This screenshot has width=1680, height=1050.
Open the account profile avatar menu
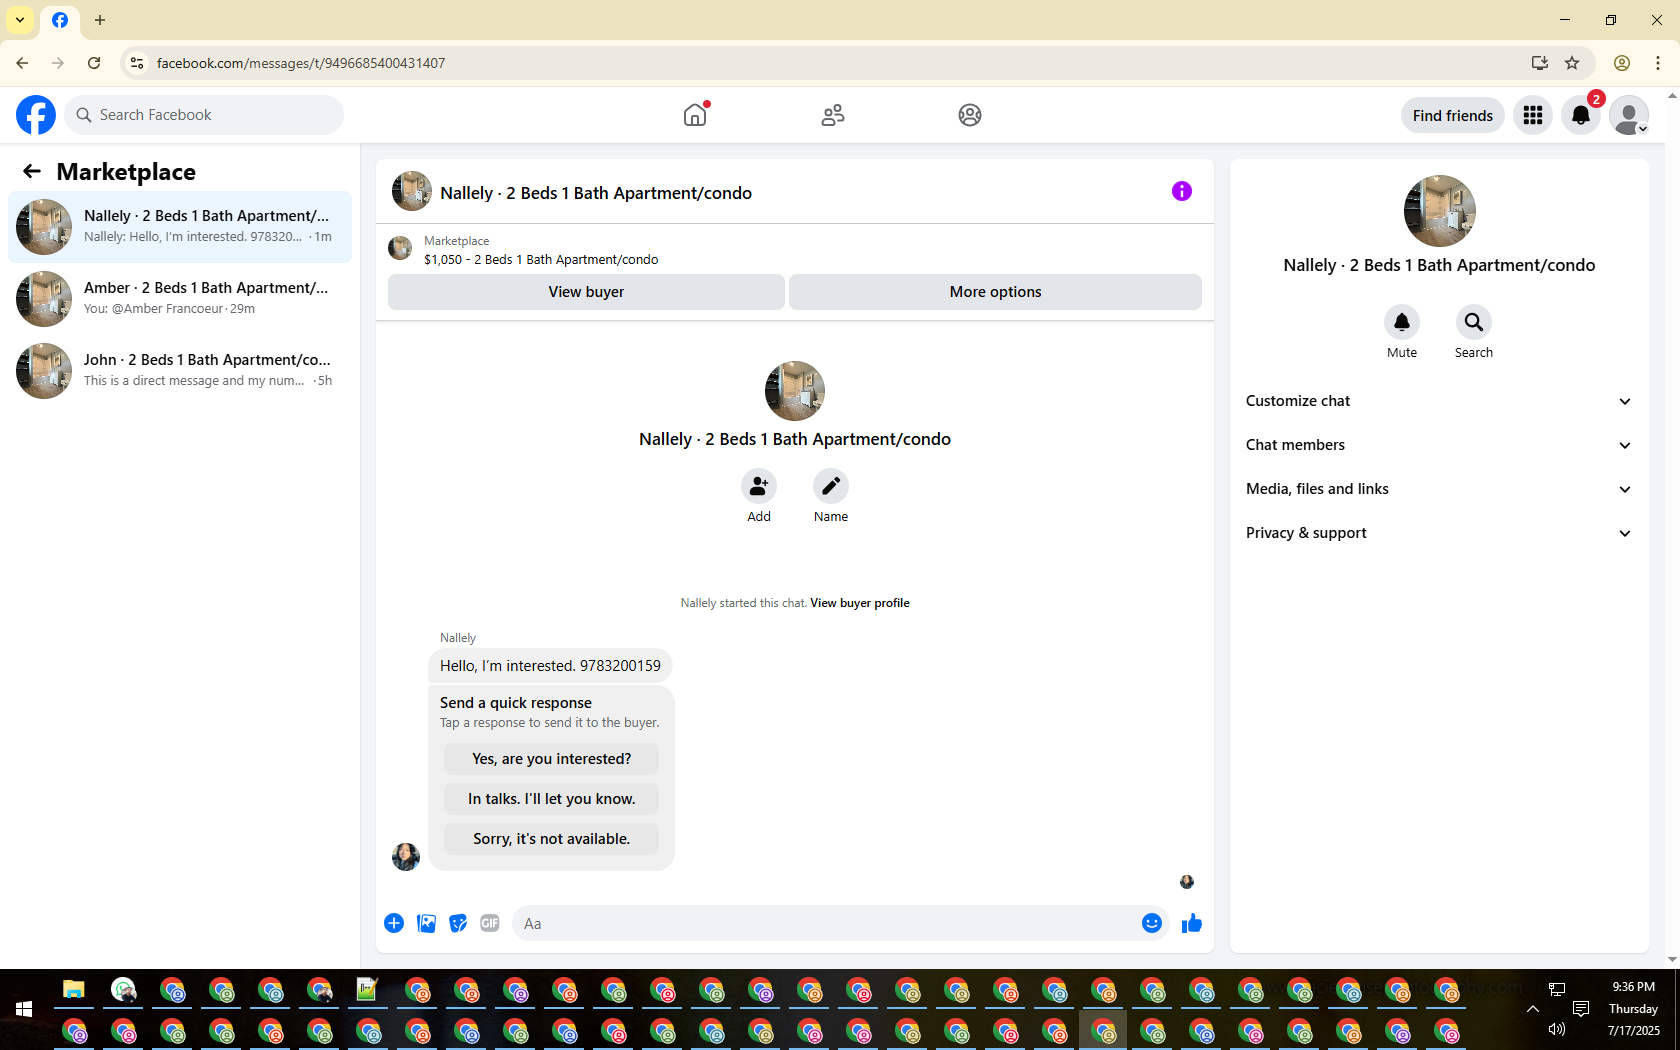(1629, 115)
